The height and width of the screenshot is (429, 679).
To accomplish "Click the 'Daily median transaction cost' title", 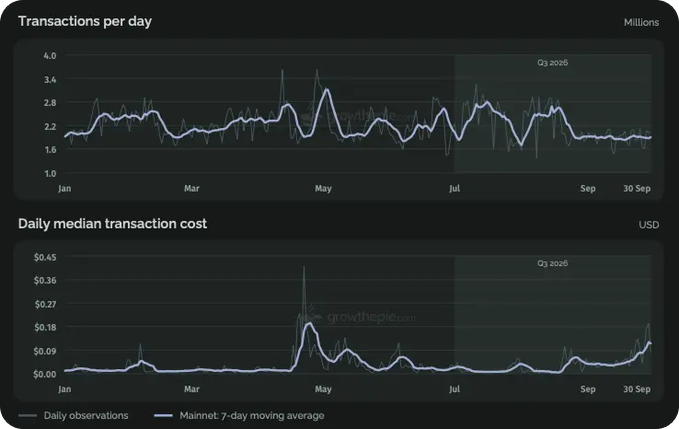I will pyautogui.click(x=113, y=223).
